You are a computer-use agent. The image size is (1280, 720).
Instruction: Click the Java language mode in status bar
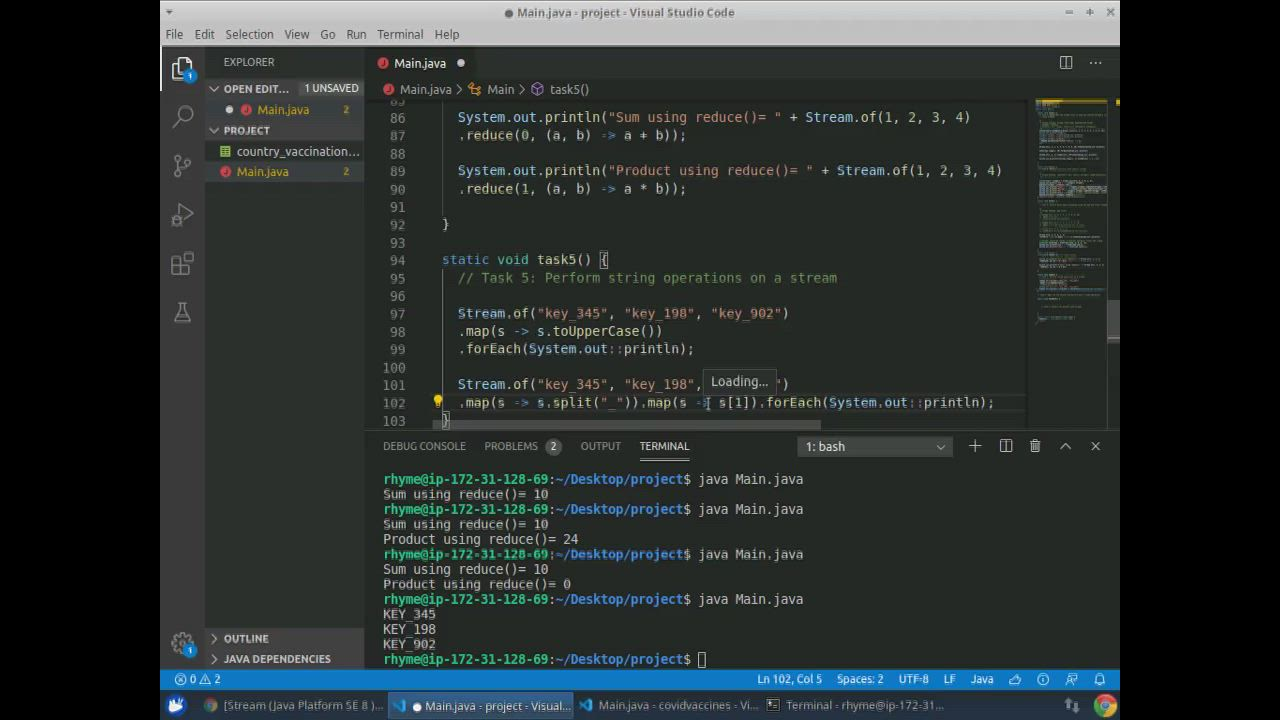(982, 679)
